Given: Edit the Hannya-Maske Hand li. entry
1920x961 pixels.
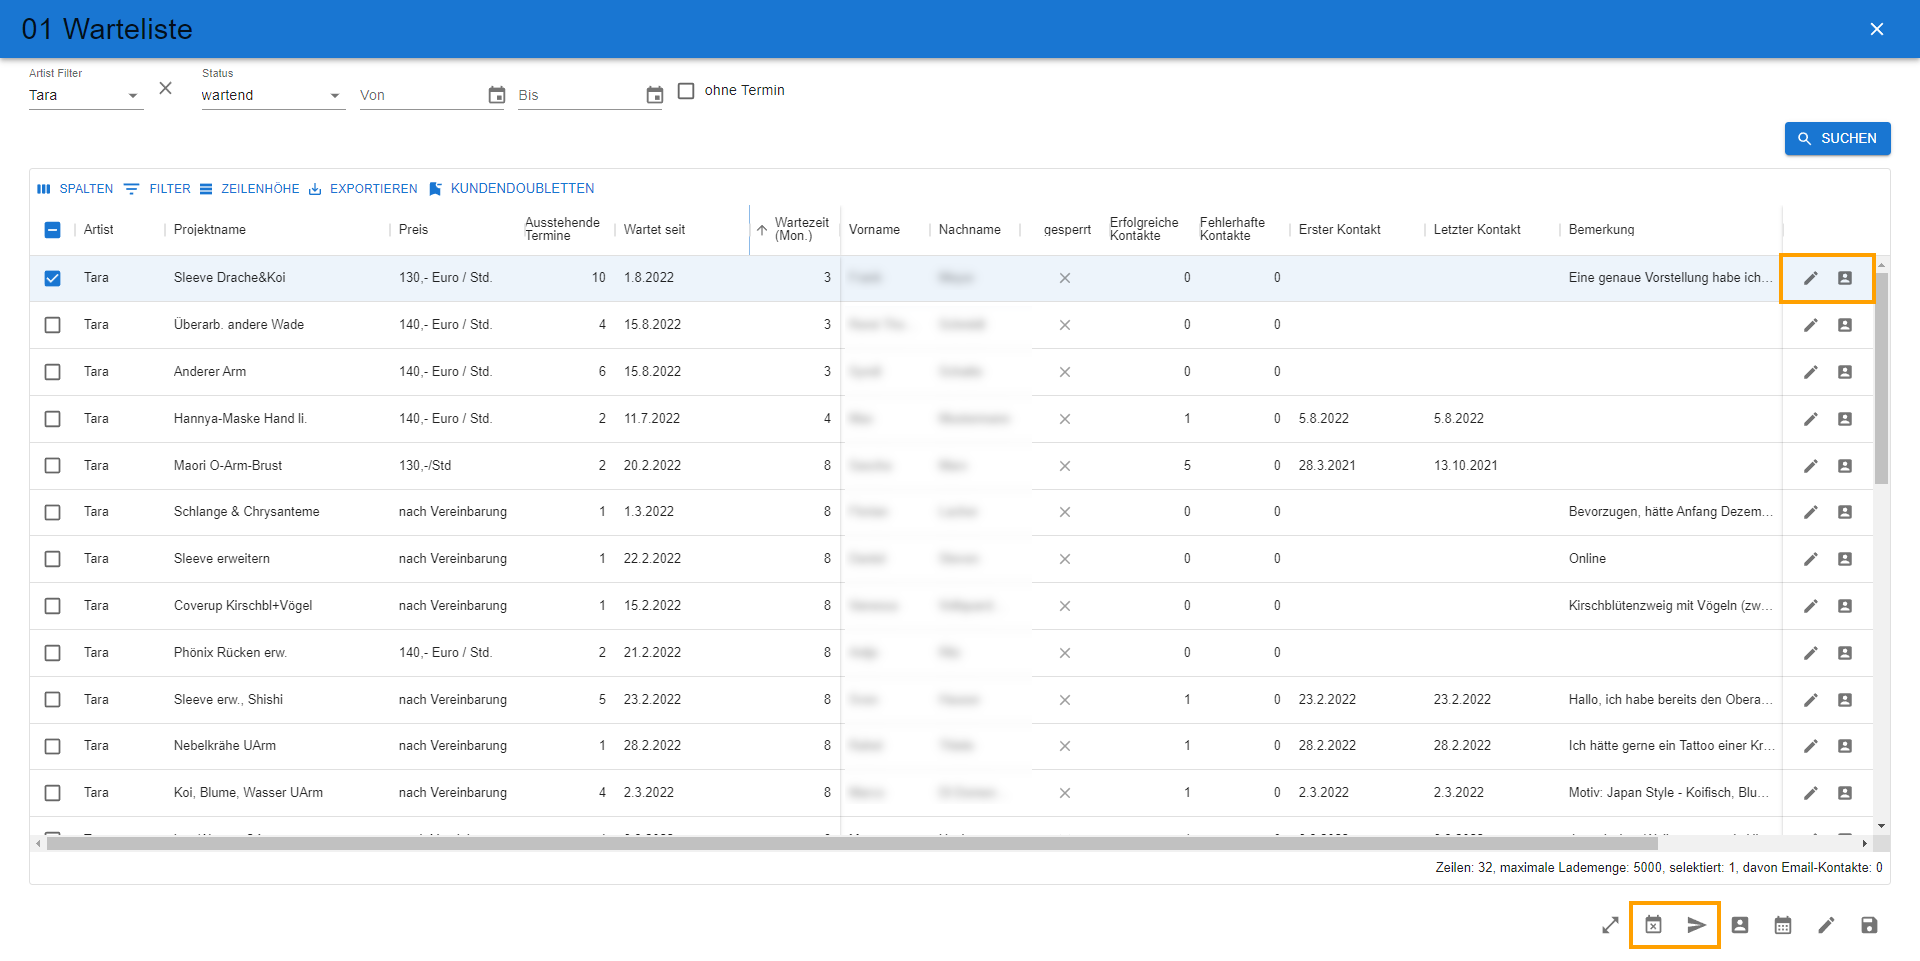Looking at the screenshot, I should coord(1810,419).
